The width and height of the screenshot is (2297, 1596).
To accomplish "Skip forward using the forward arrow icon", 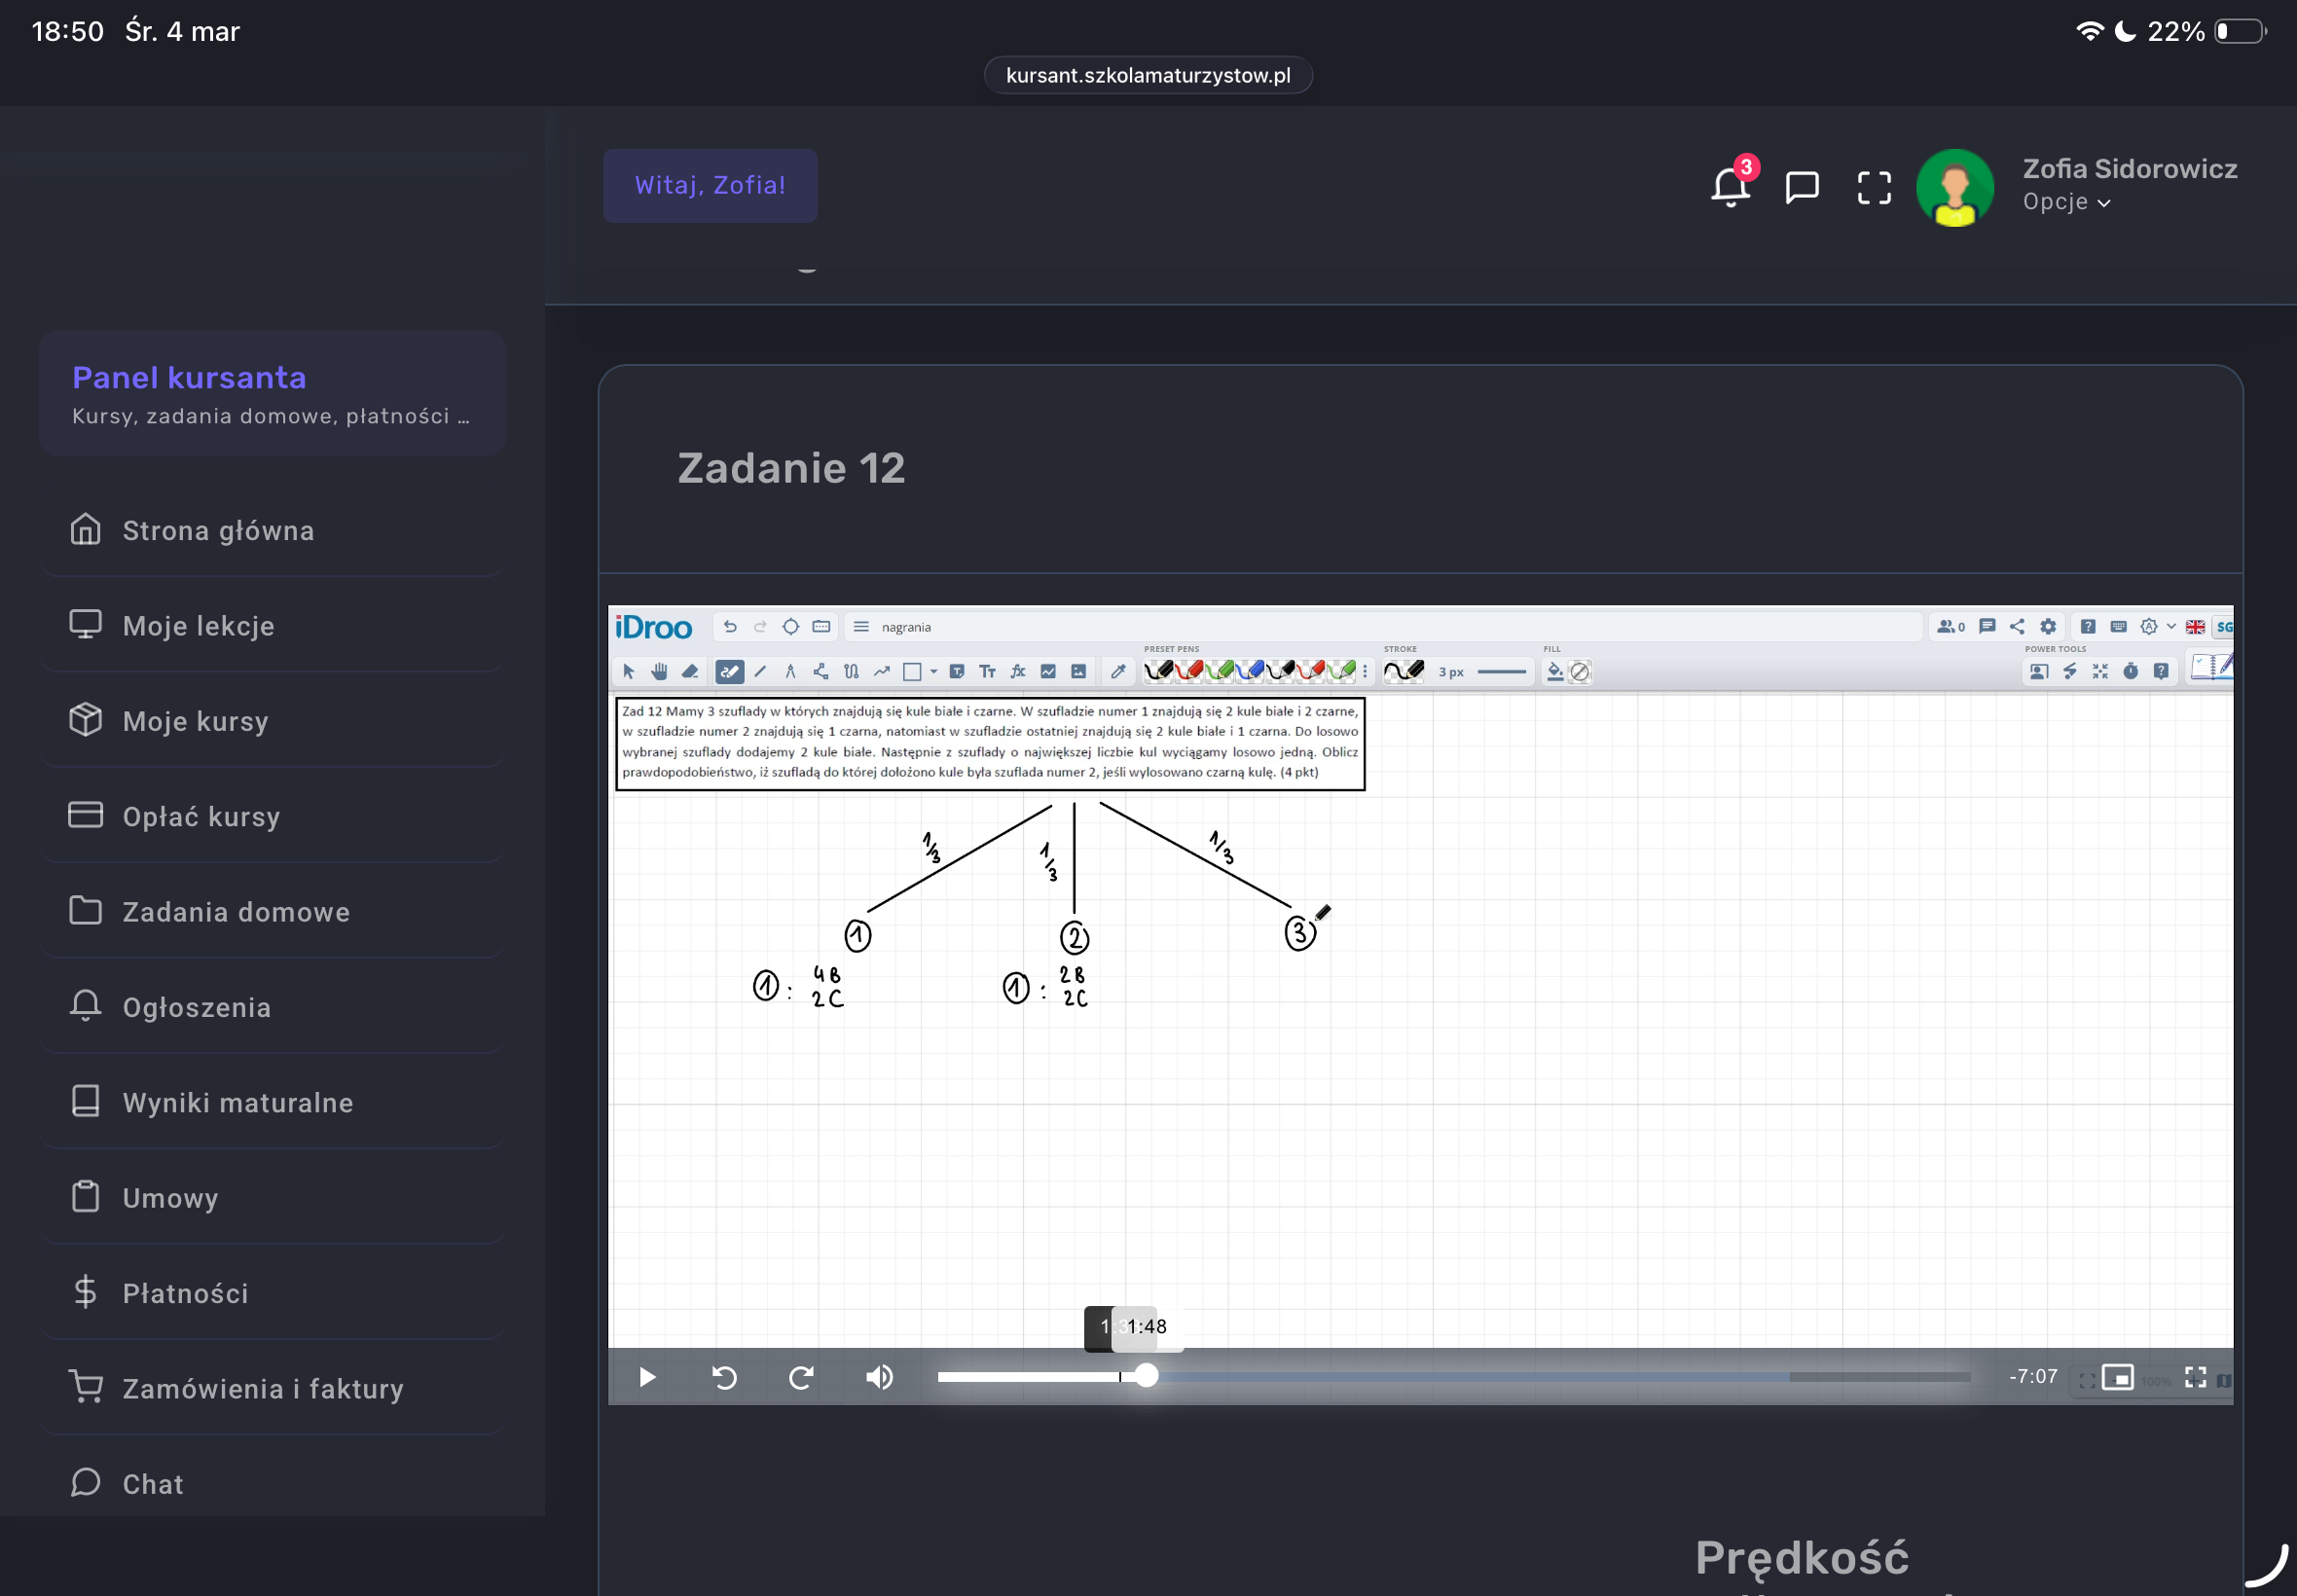I will (x=801, y=1377).
